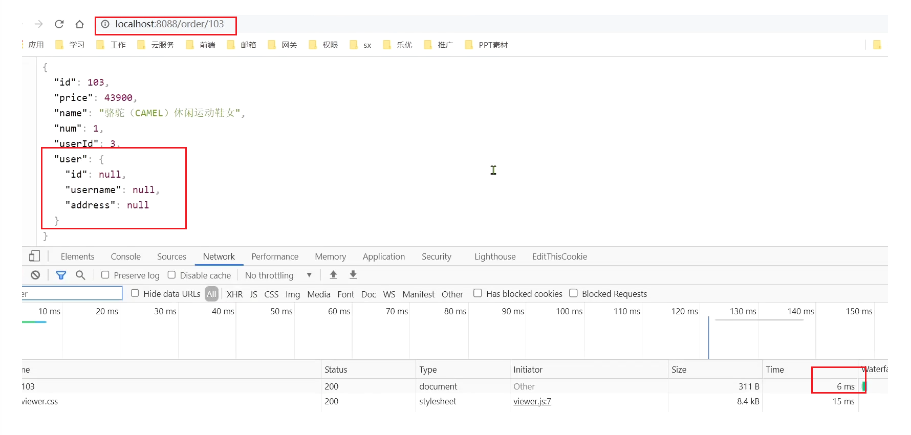Open the No throttling dropdown
The width and height of the screenshot is (911, 435).
[x=279, y=275]
